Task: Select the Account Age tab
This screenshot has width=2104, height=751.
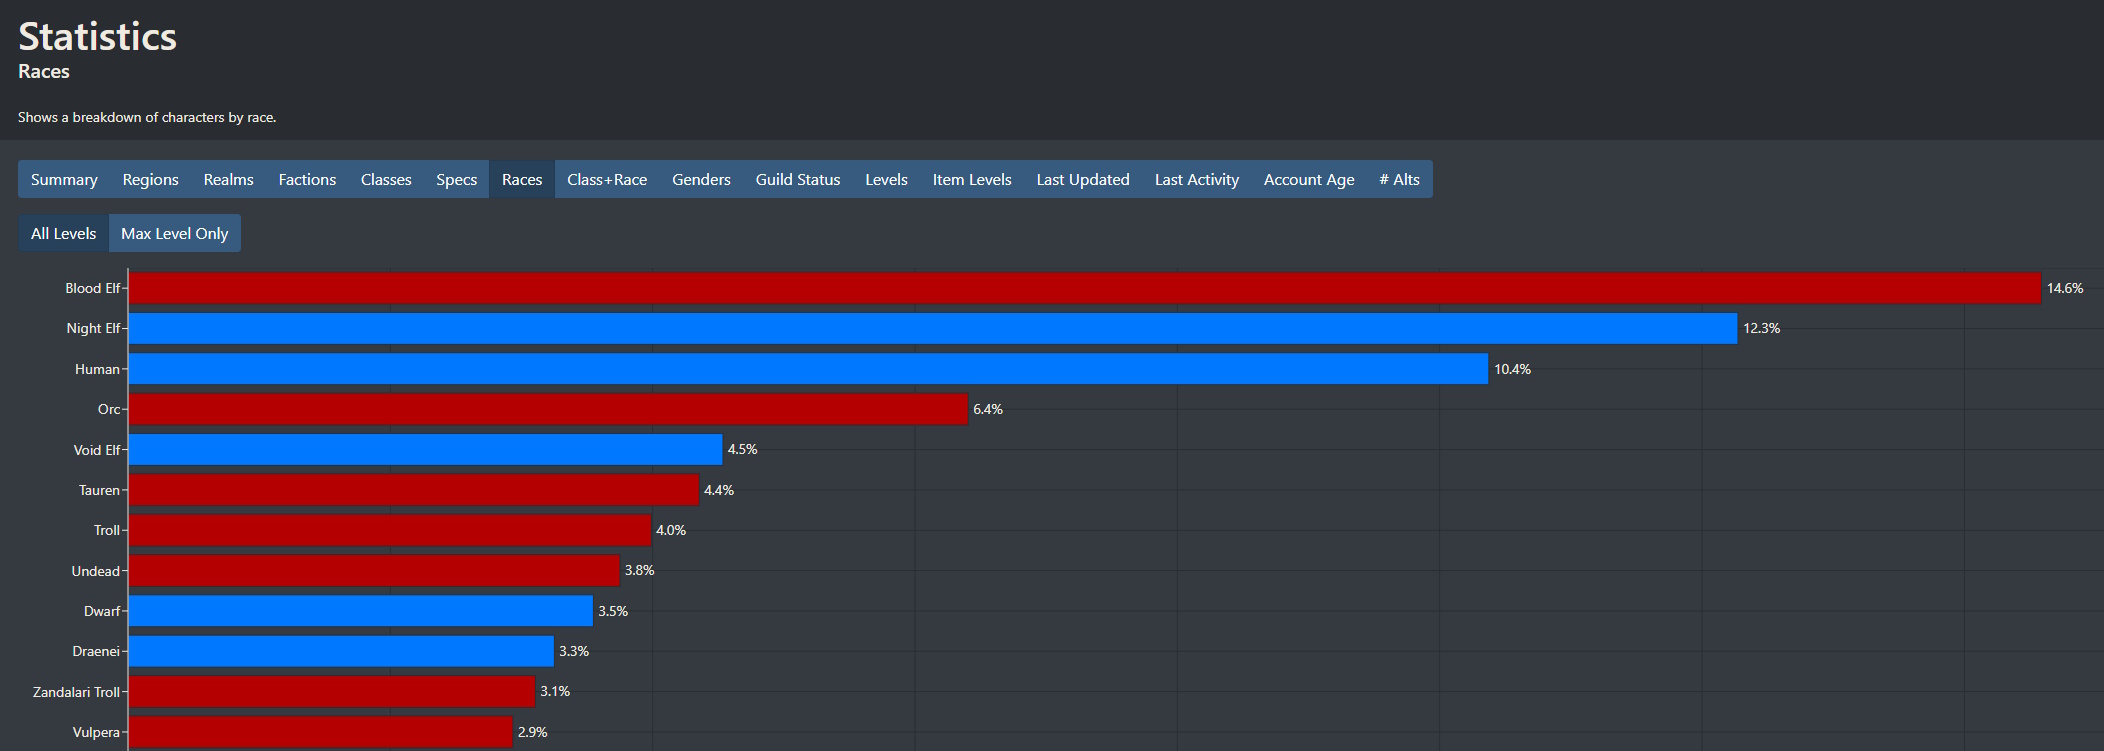Action: point(1309,179)
